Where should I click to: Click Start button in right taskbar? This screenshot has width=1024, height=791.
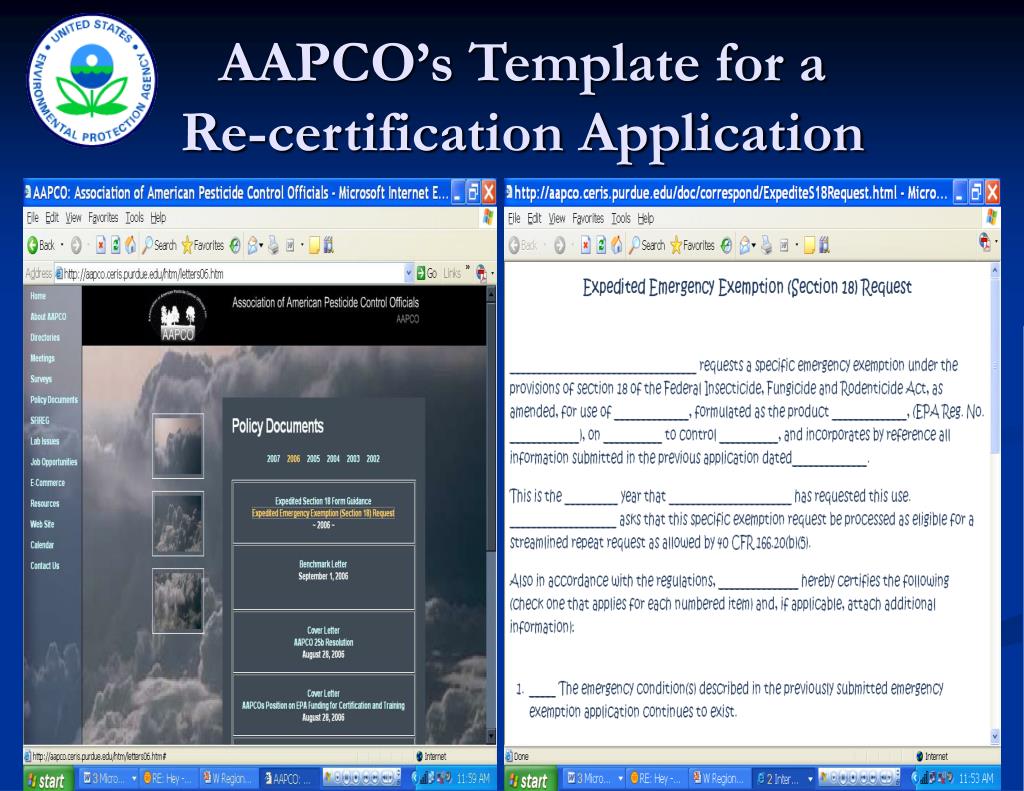tap(530, 779)
